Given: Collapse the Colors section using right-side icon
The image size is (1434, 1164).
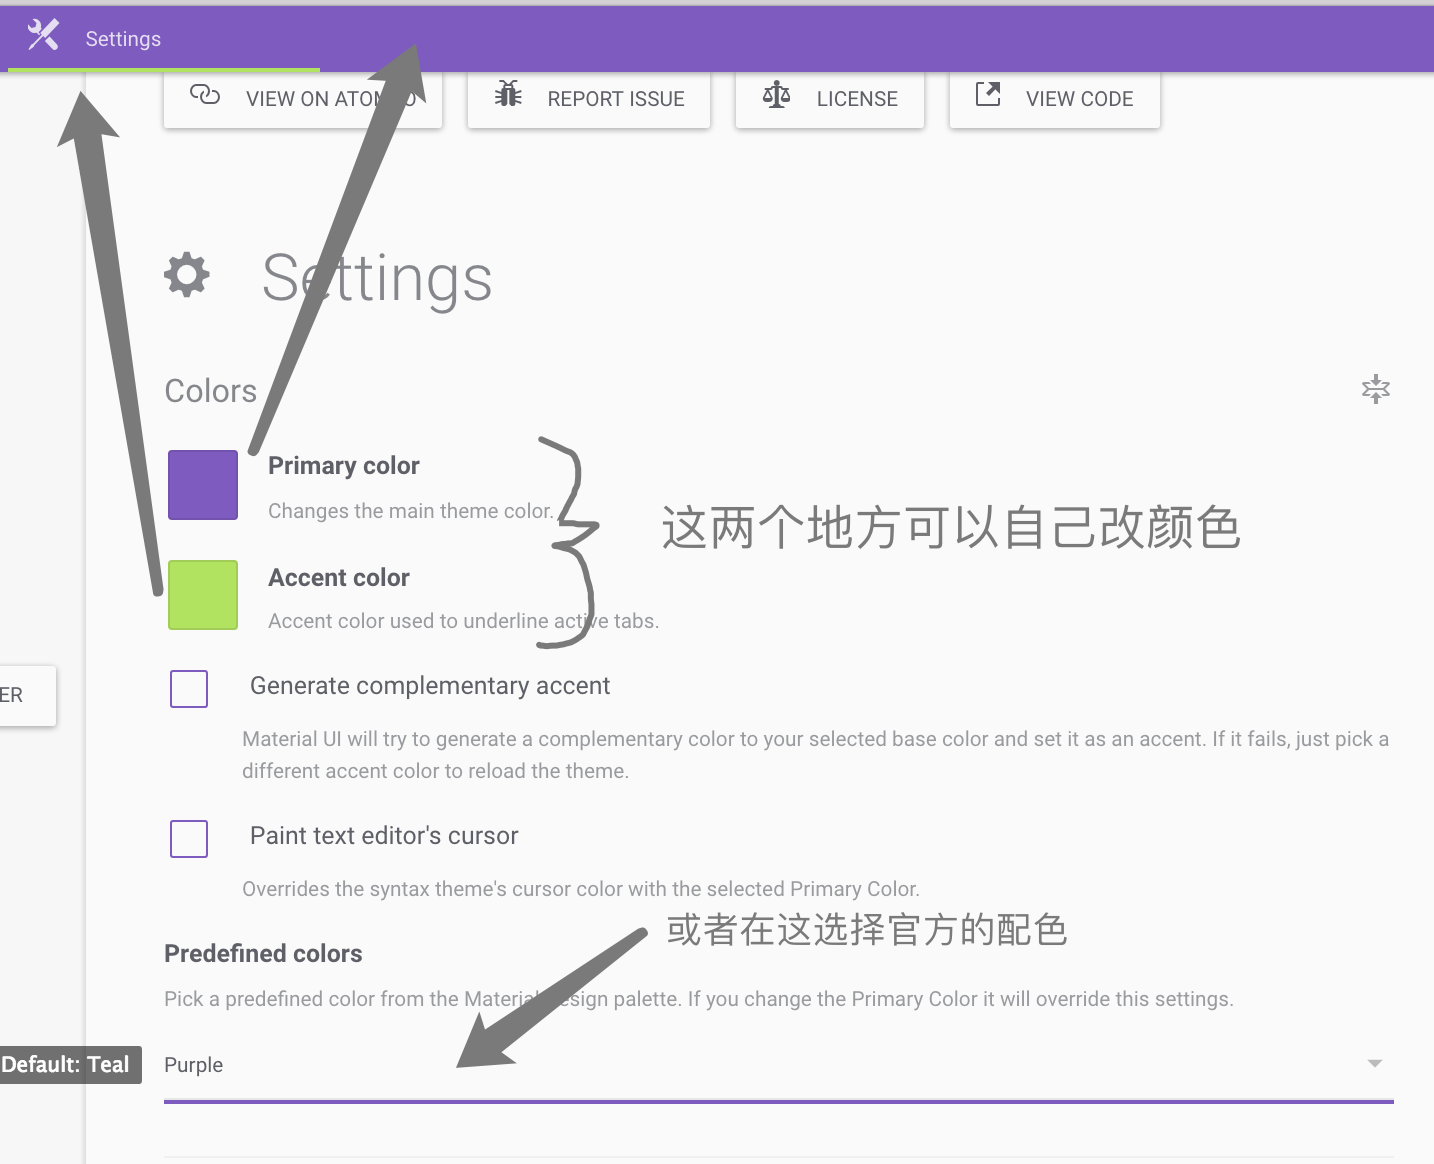Looking at the screenshot, I should (1376, 389).
